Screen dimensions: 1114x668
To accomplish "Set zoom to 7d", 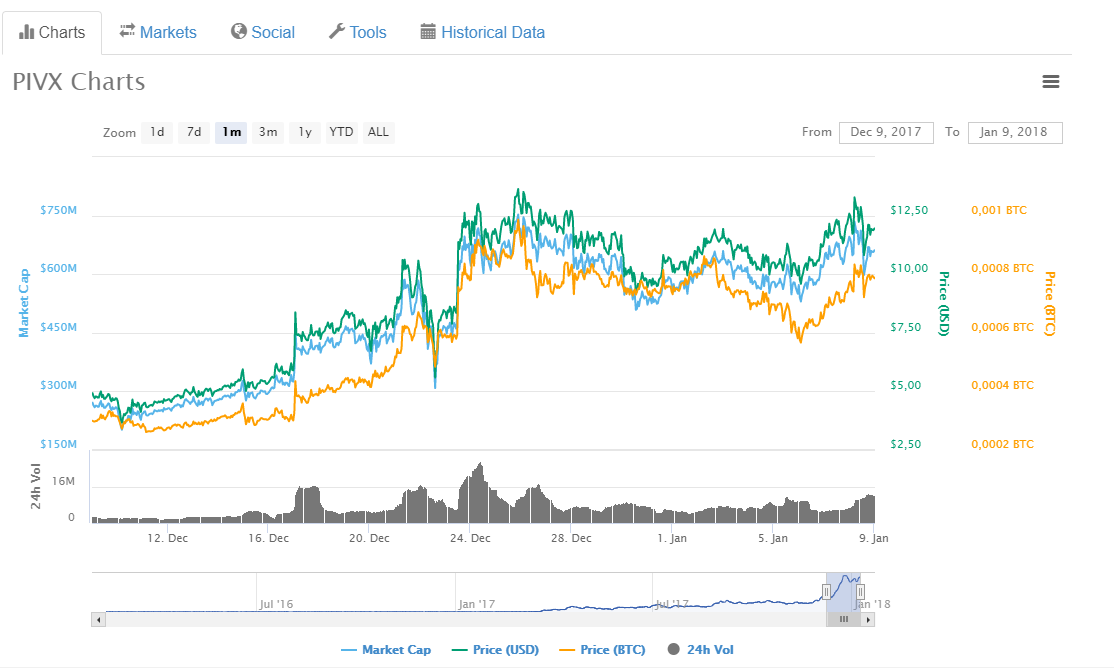I will tap(194, 132).
